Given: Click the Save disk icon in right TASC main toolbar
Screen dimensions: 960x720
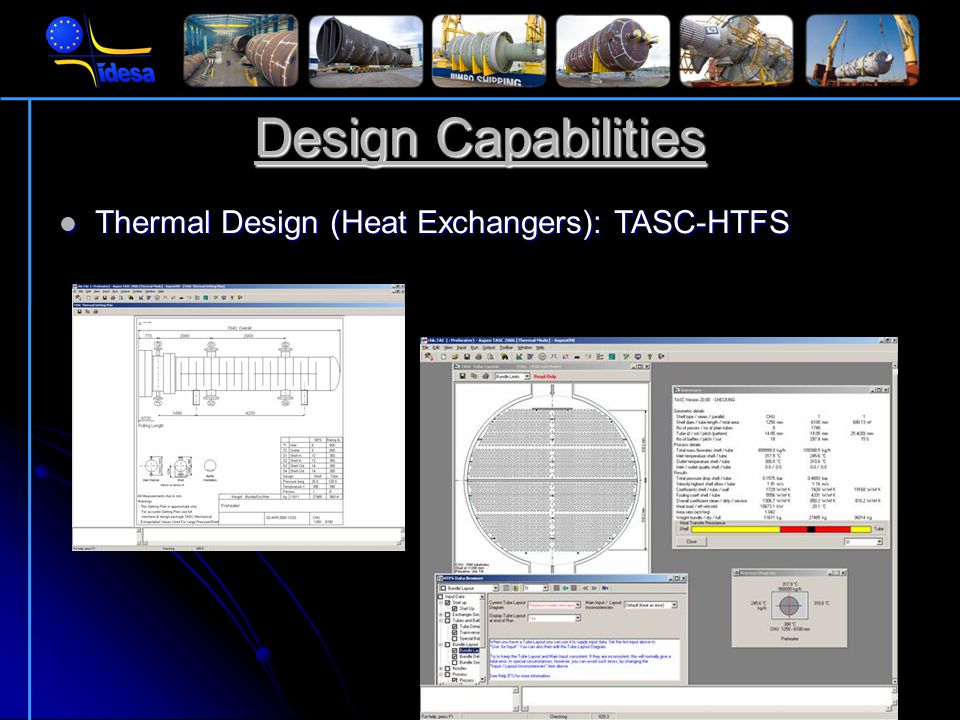Looking at the screenshot, I should point(467,356).
